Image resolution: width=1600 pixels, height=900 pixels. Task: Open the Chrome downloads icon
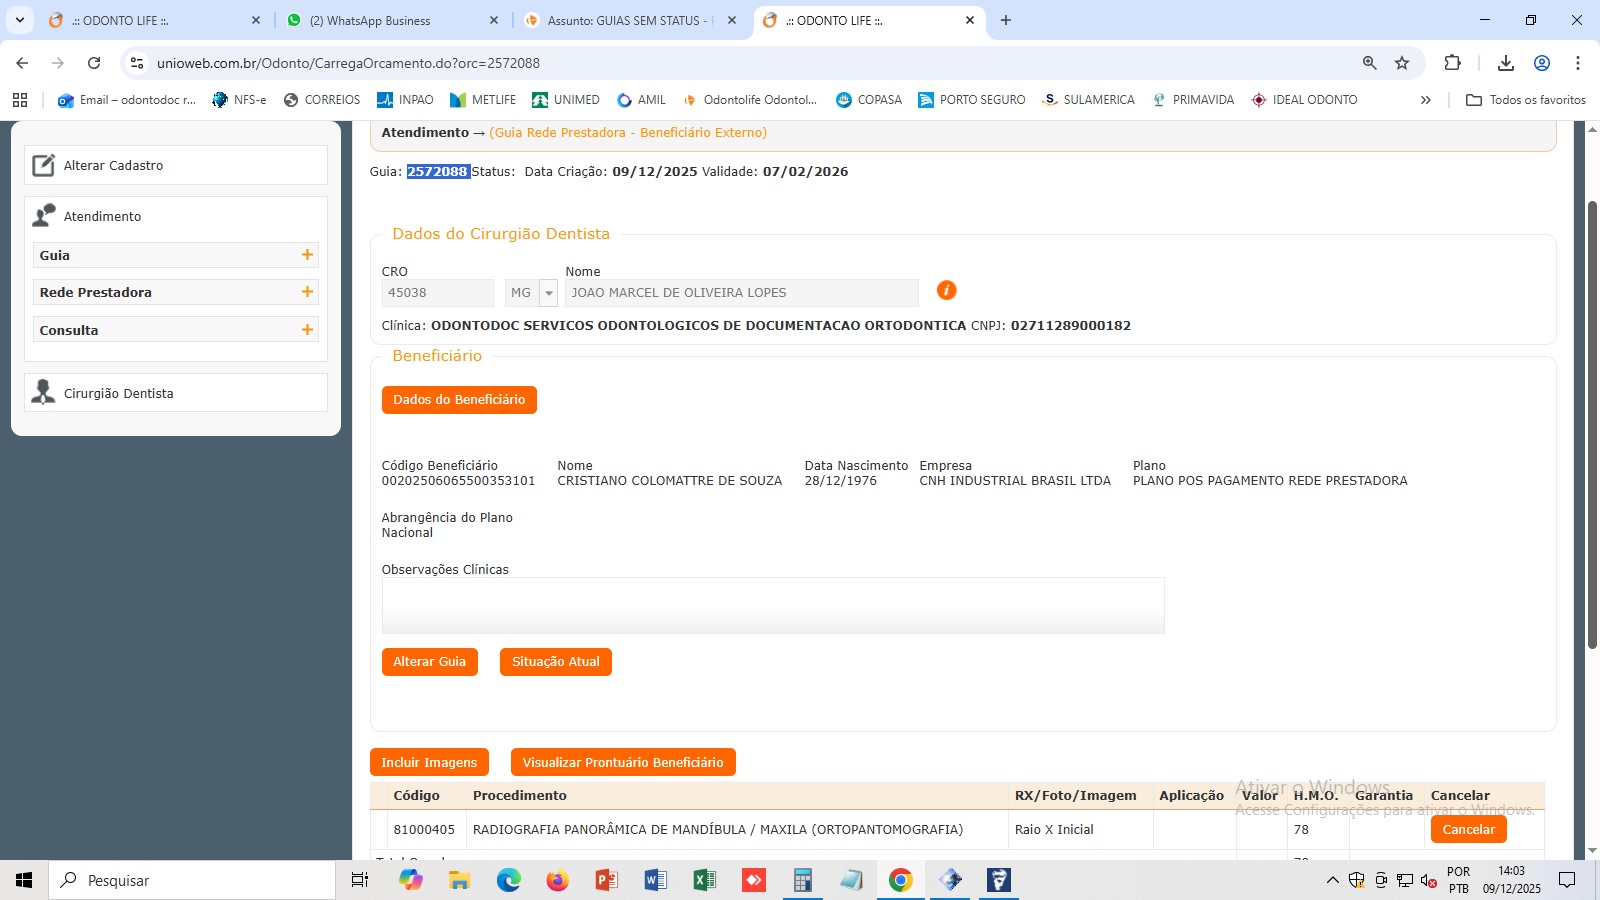click(1505, 63)
